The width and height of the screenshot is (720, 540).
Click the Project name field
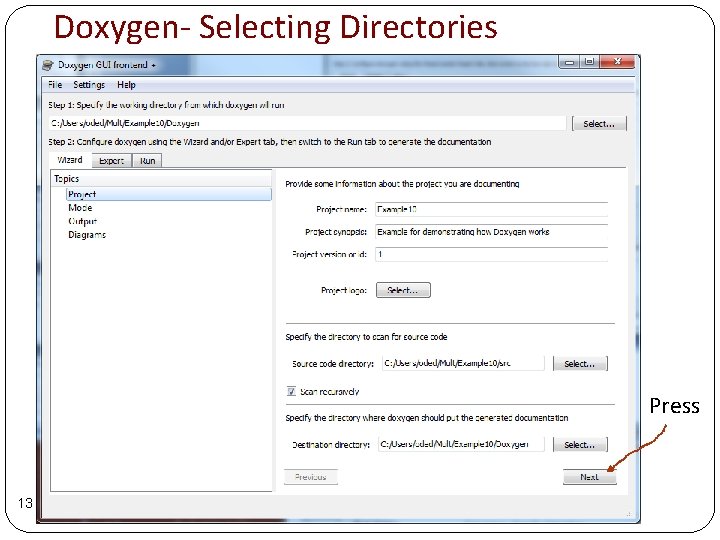click(491, 209)
